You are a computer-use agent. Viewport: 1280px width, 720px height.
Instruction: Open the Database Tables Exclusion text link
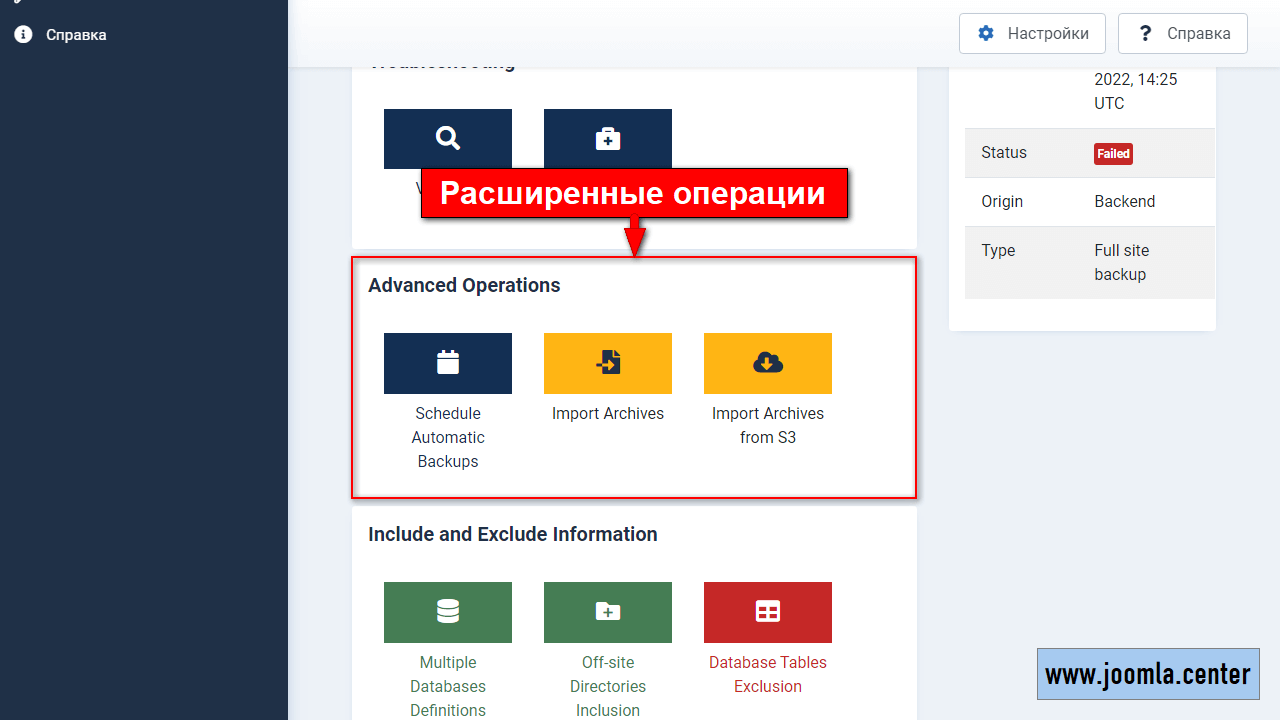click(x=768, y=674)
